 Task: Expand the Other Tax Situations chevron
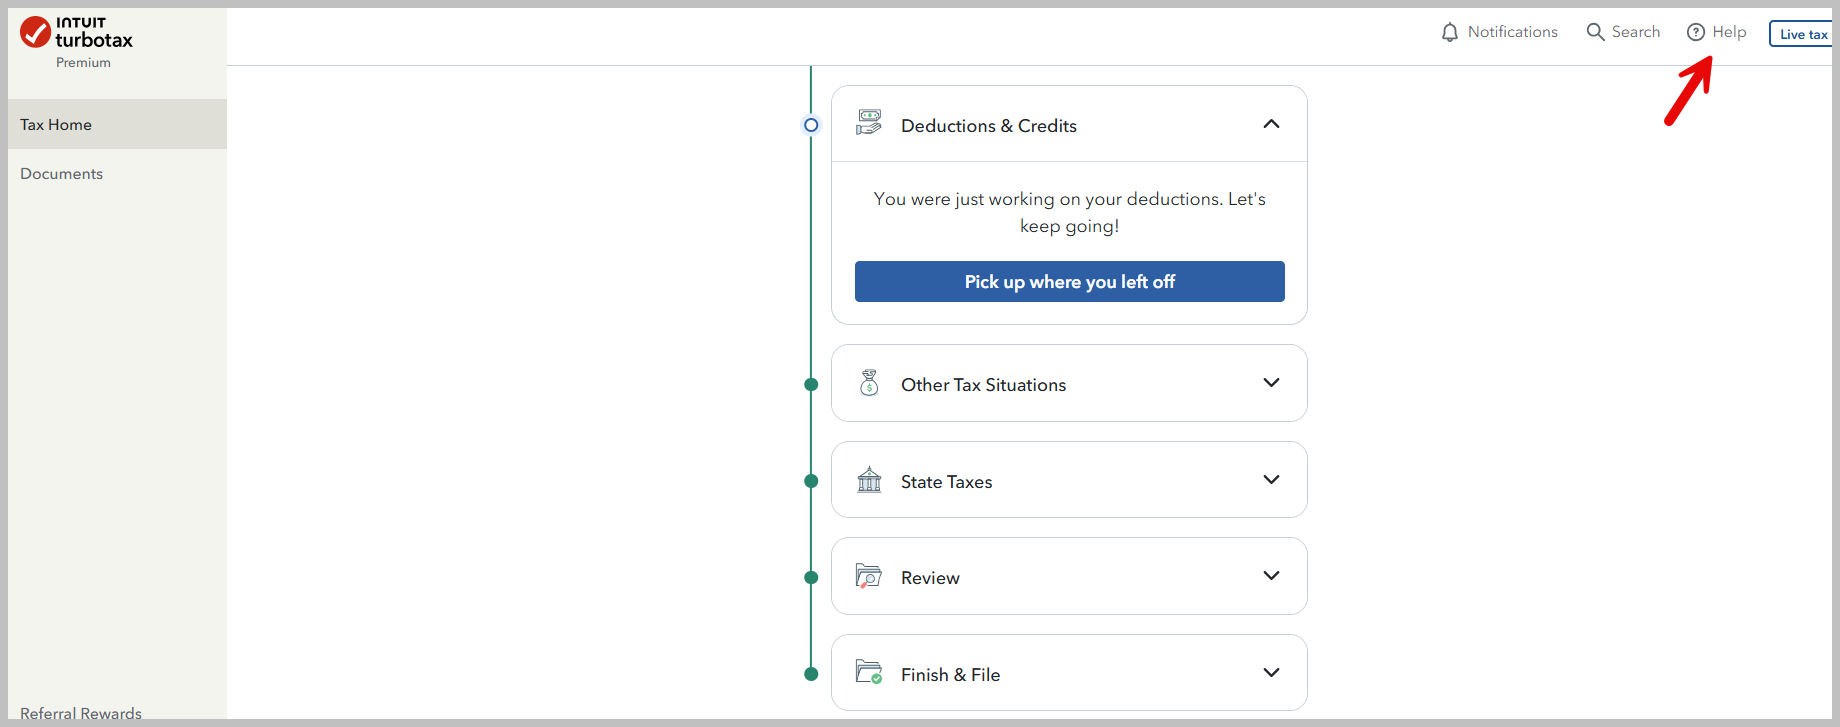pos(1271,383)
